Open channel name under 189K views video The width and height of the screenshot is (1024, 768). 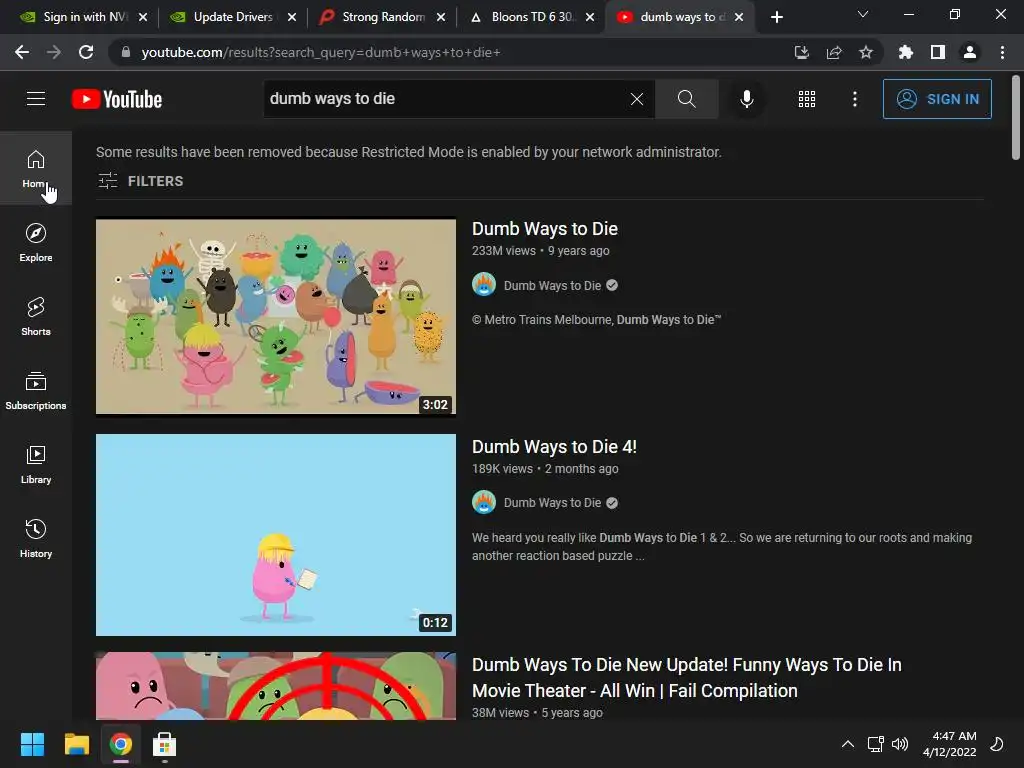click(552, 503)
